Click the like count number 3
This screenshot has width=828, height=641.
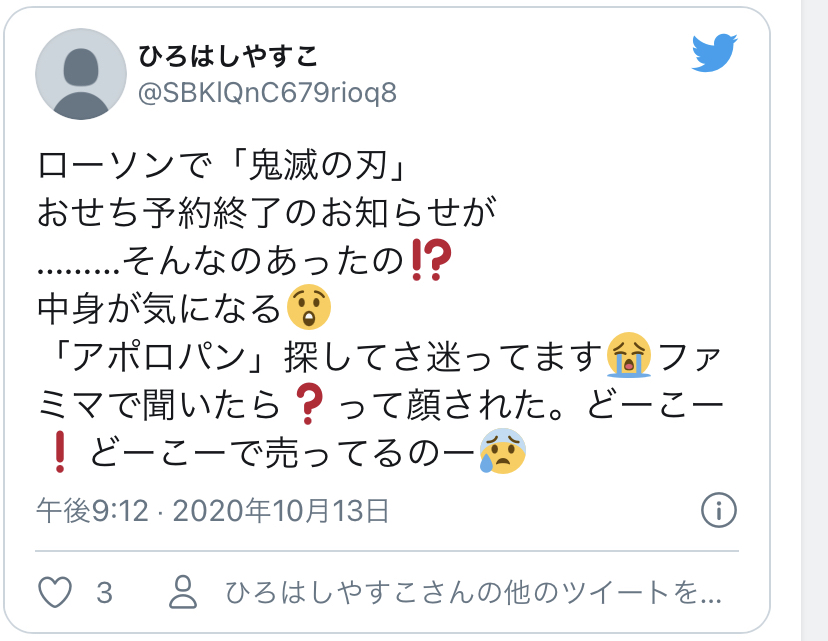105,592
